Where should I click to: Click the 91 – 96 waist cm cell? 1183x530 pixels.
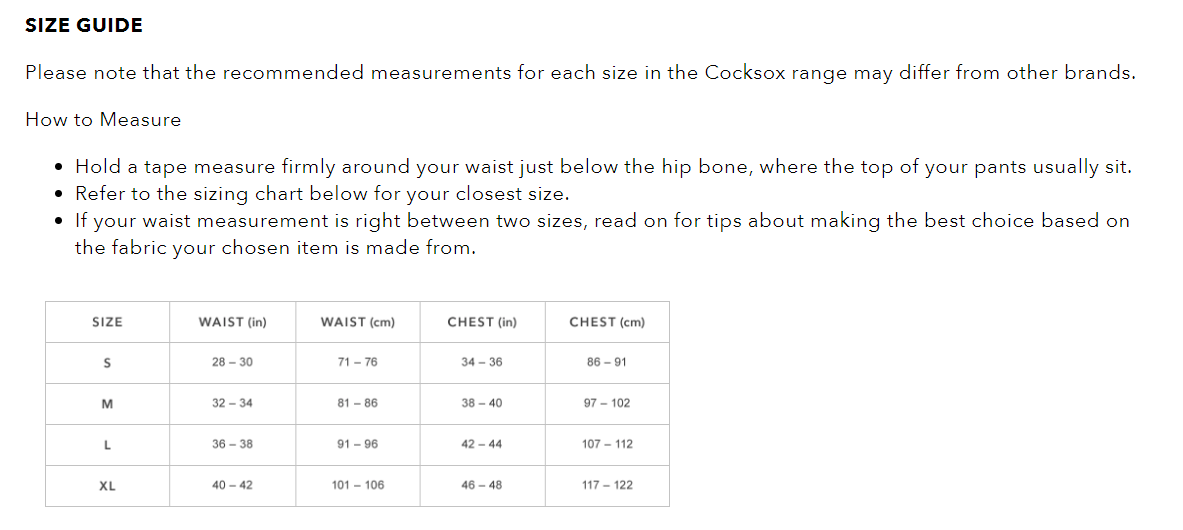358,445
